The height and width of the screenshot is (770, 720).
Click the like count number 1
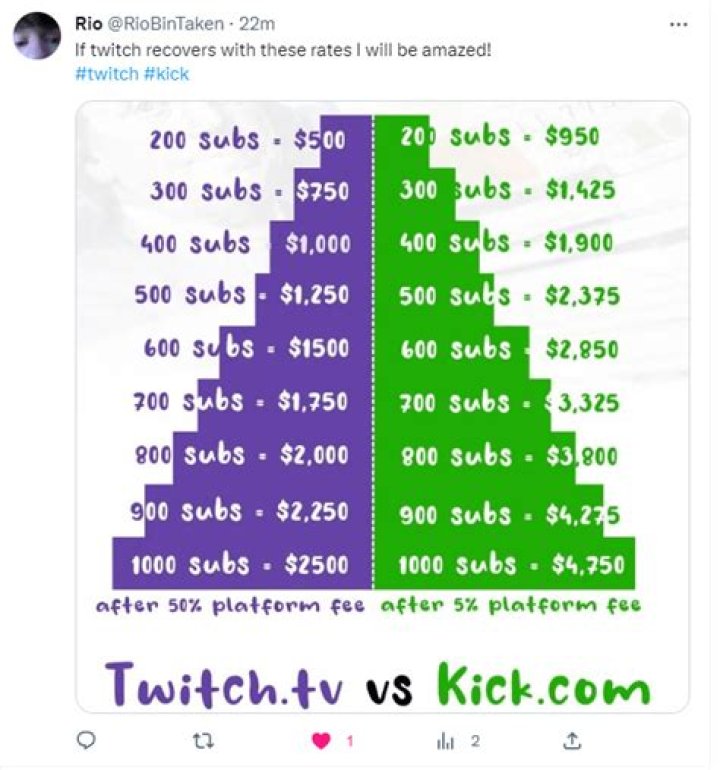(x=350, y=741)
